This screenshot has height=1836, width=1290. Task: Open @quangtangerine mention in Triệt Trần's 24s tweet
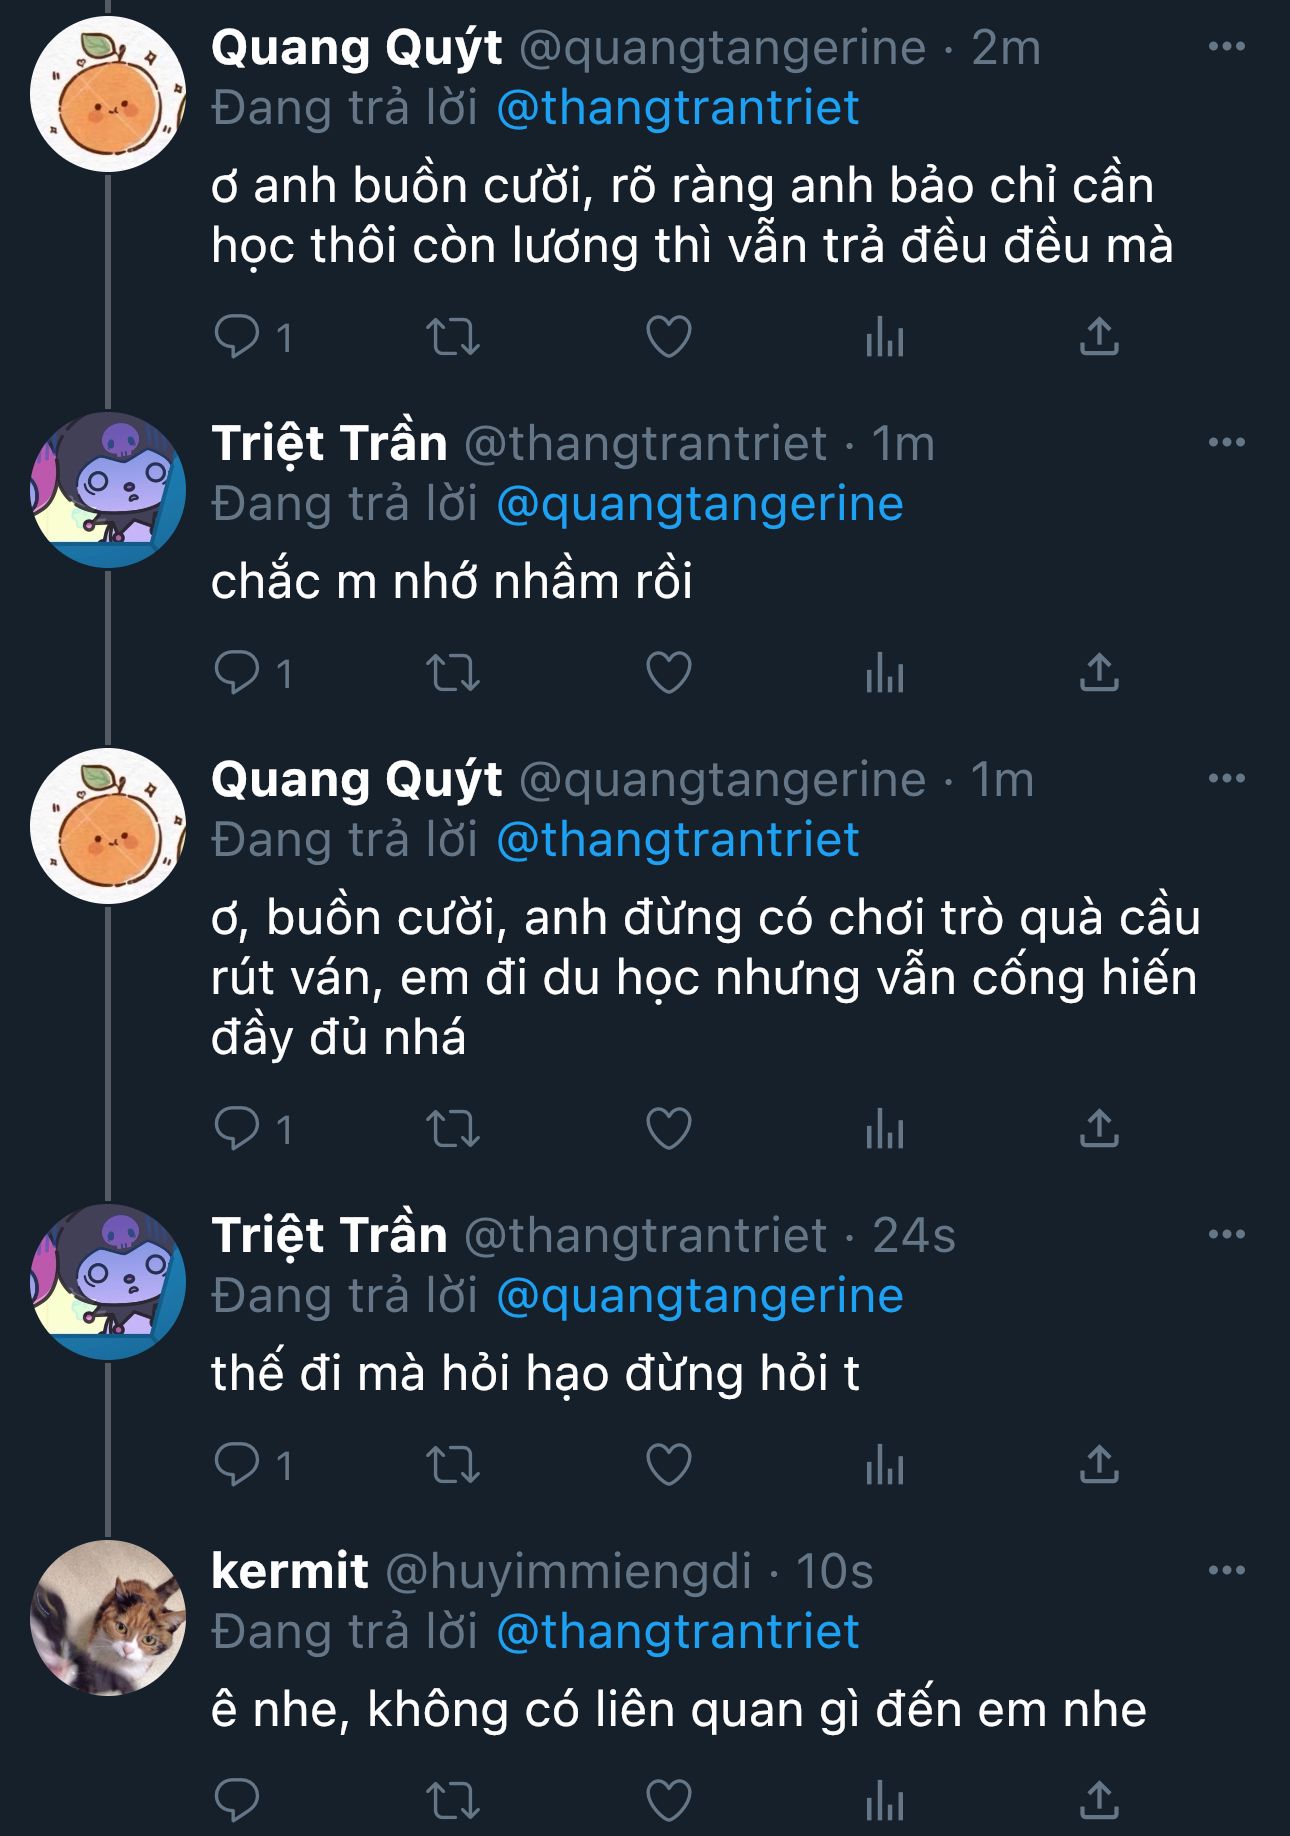click(700, 1296)
